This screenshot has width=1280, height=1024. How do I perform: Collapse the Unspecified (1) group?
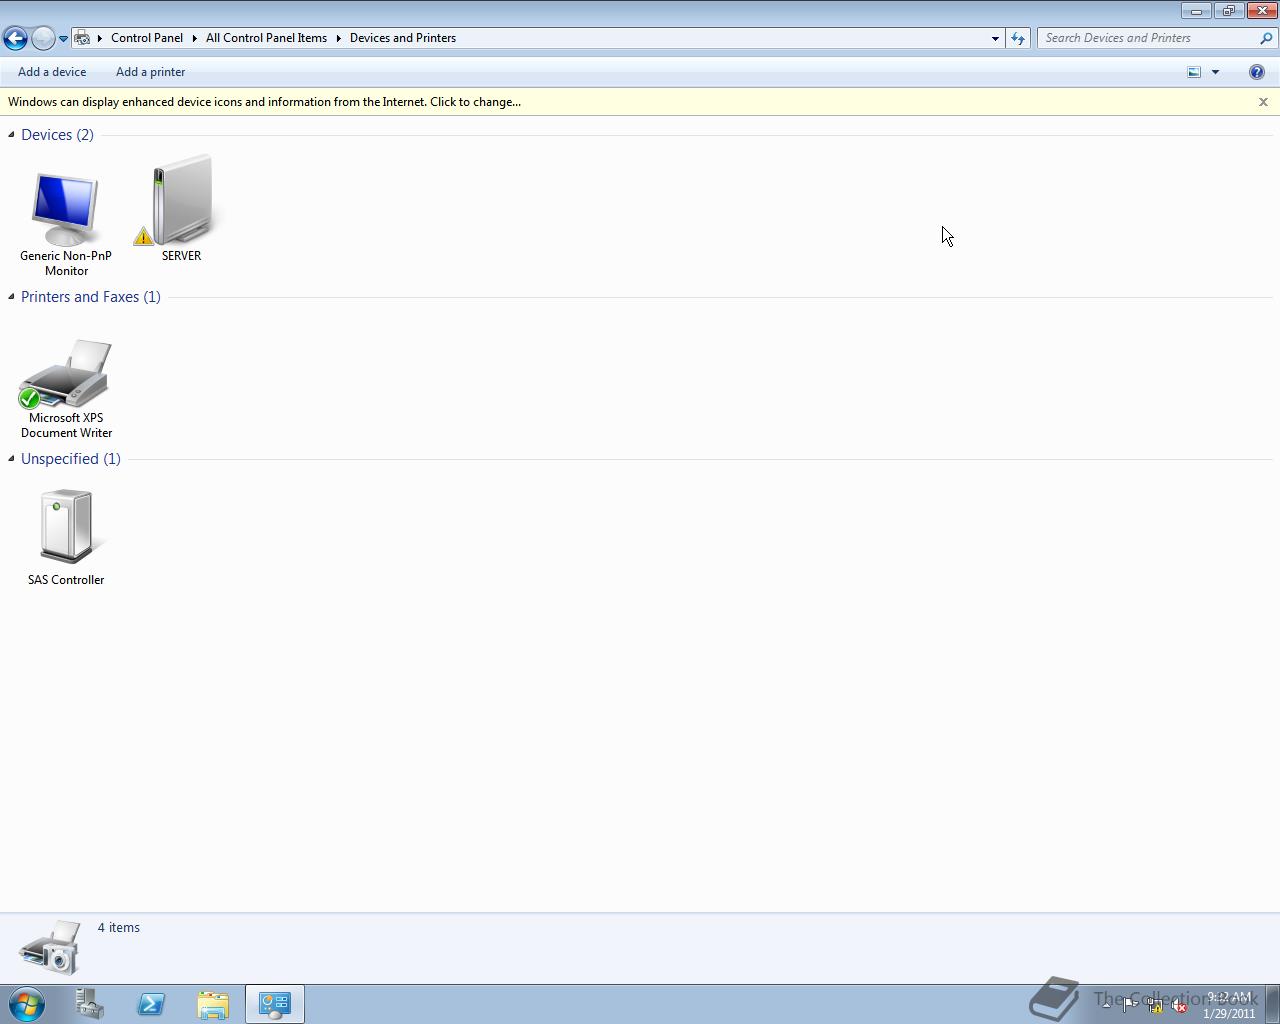pos(11,459)
